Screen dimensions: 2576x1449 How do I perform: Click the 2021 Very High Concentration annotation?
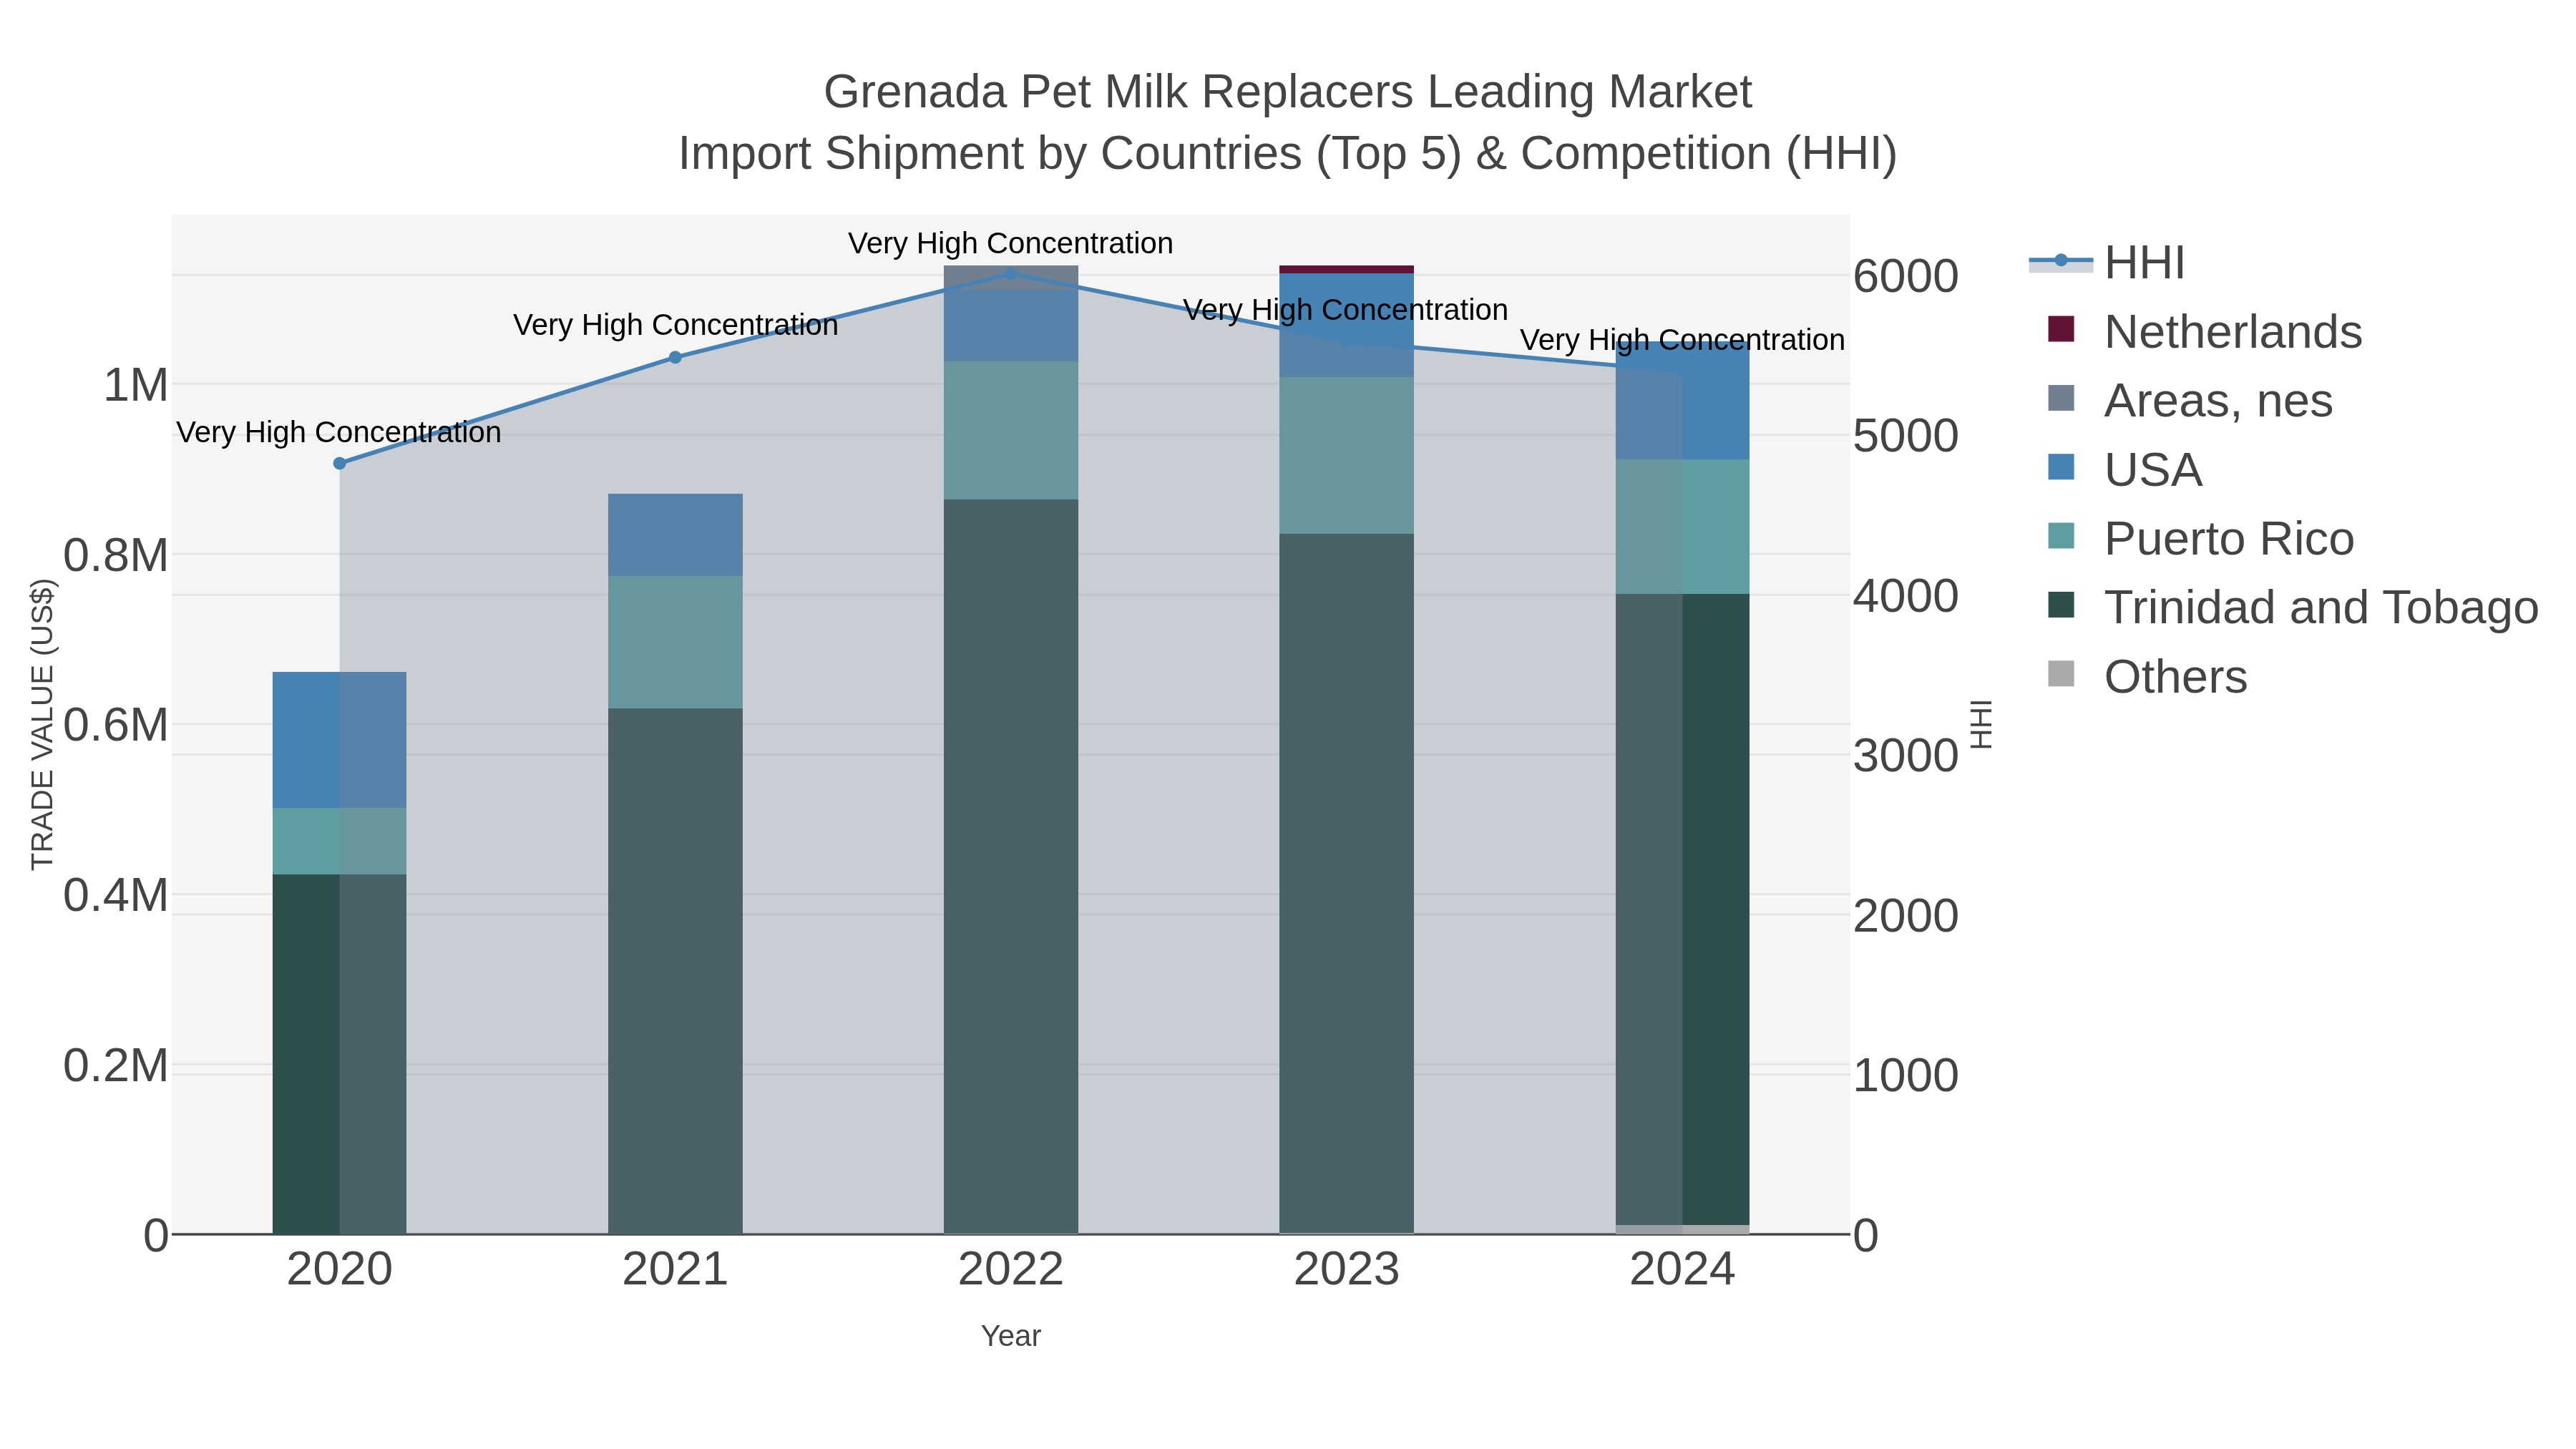click(676, 325)
